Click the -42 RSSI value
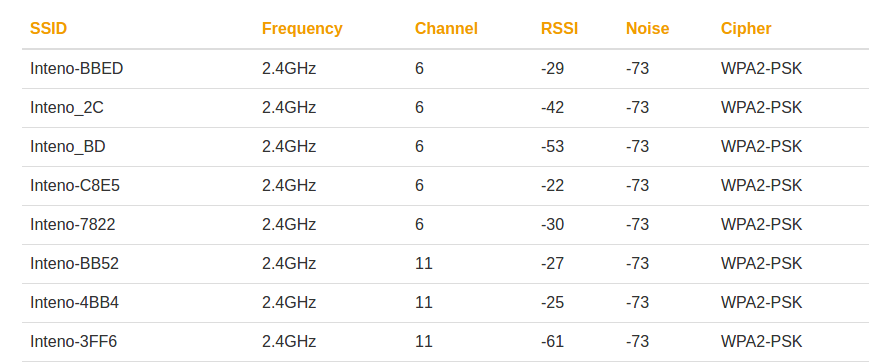The width and height of the screenshot is (882, 364). [552, 107]
